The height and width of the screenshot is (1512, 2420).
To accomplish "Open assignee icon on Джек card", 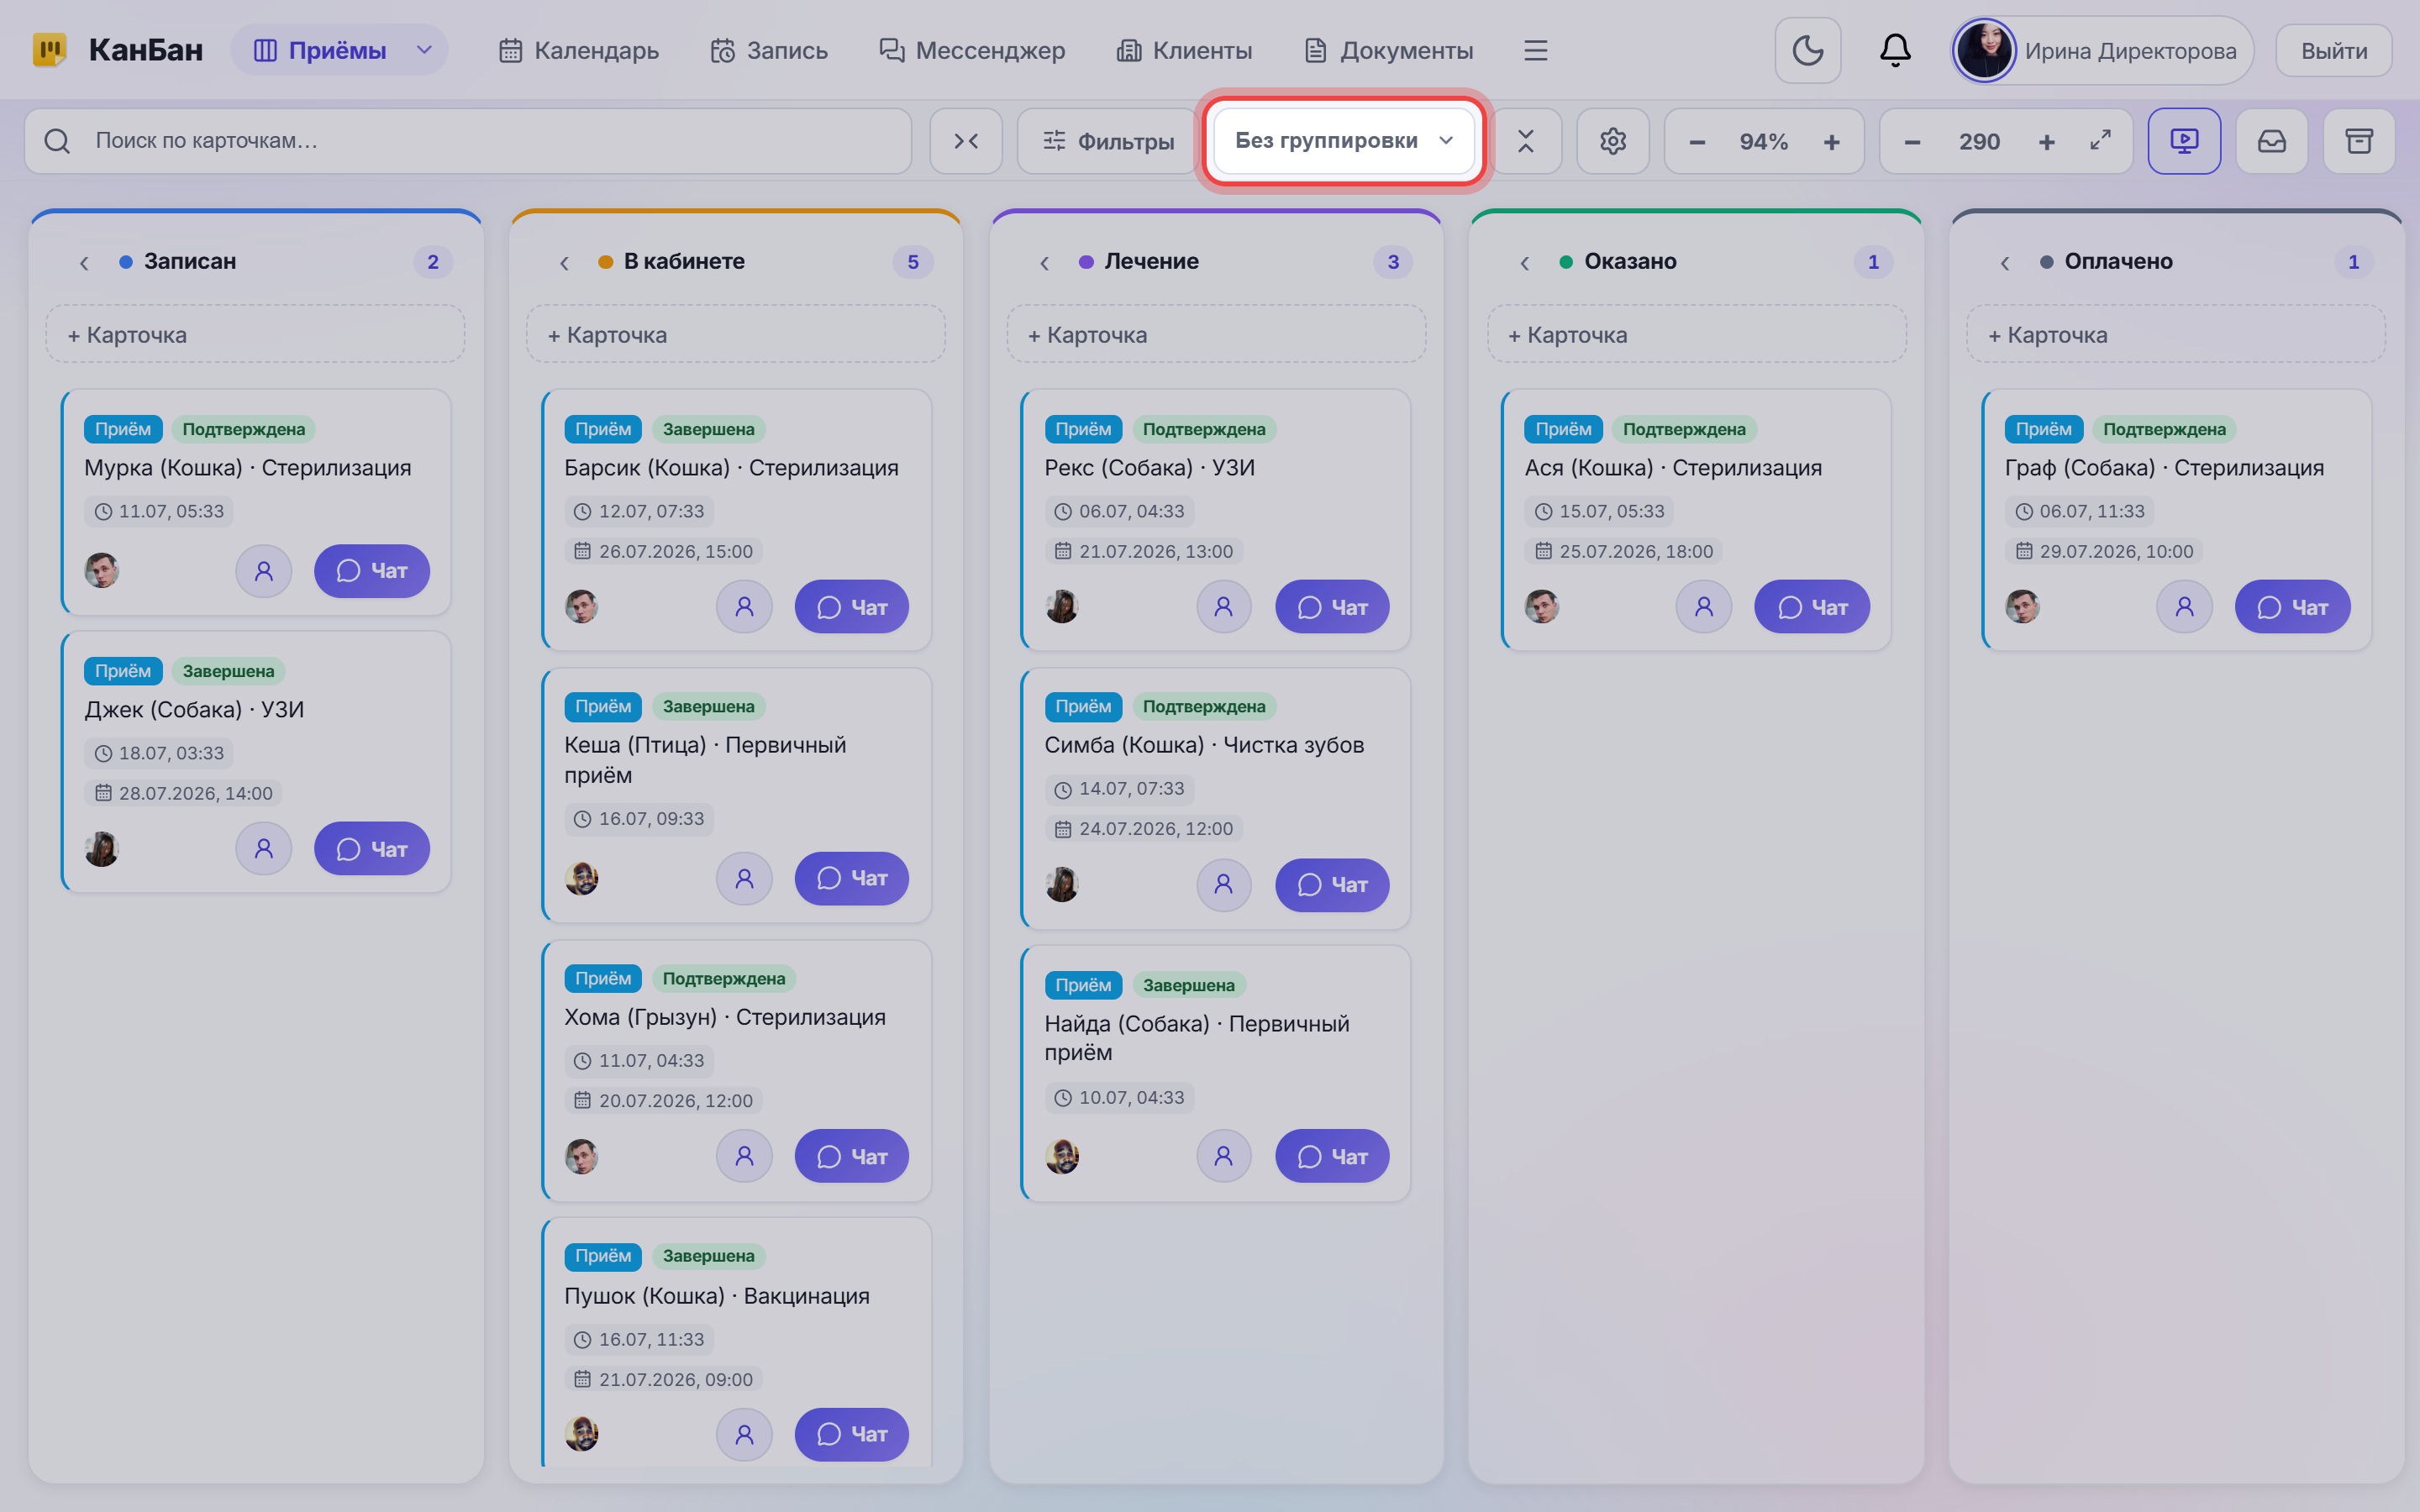I will click(264, 849).
